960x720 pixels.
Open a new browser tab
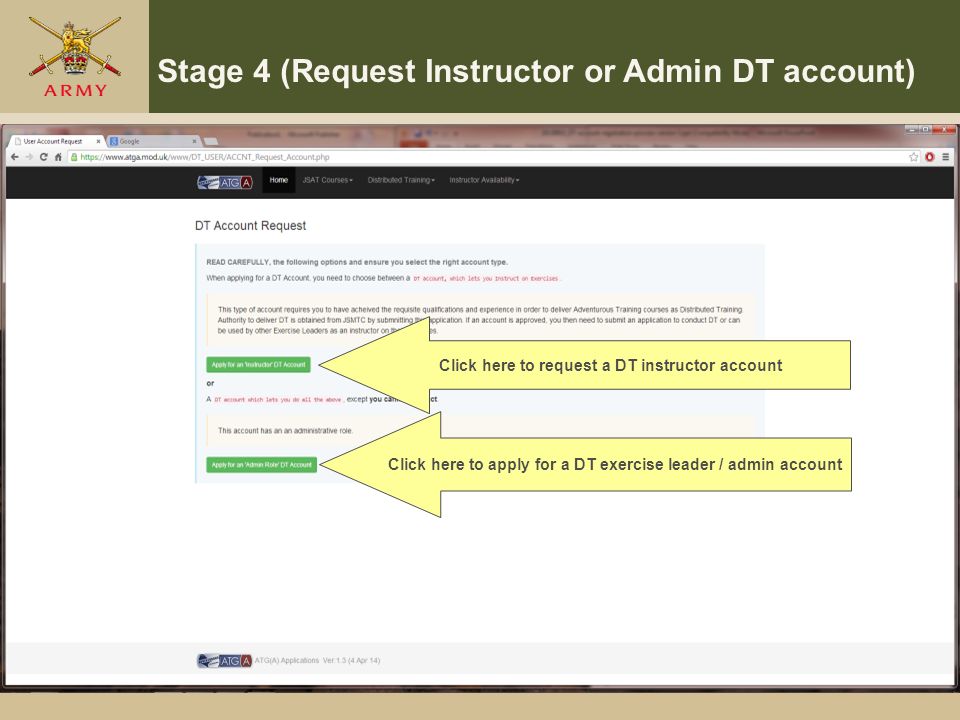point(211,141)
